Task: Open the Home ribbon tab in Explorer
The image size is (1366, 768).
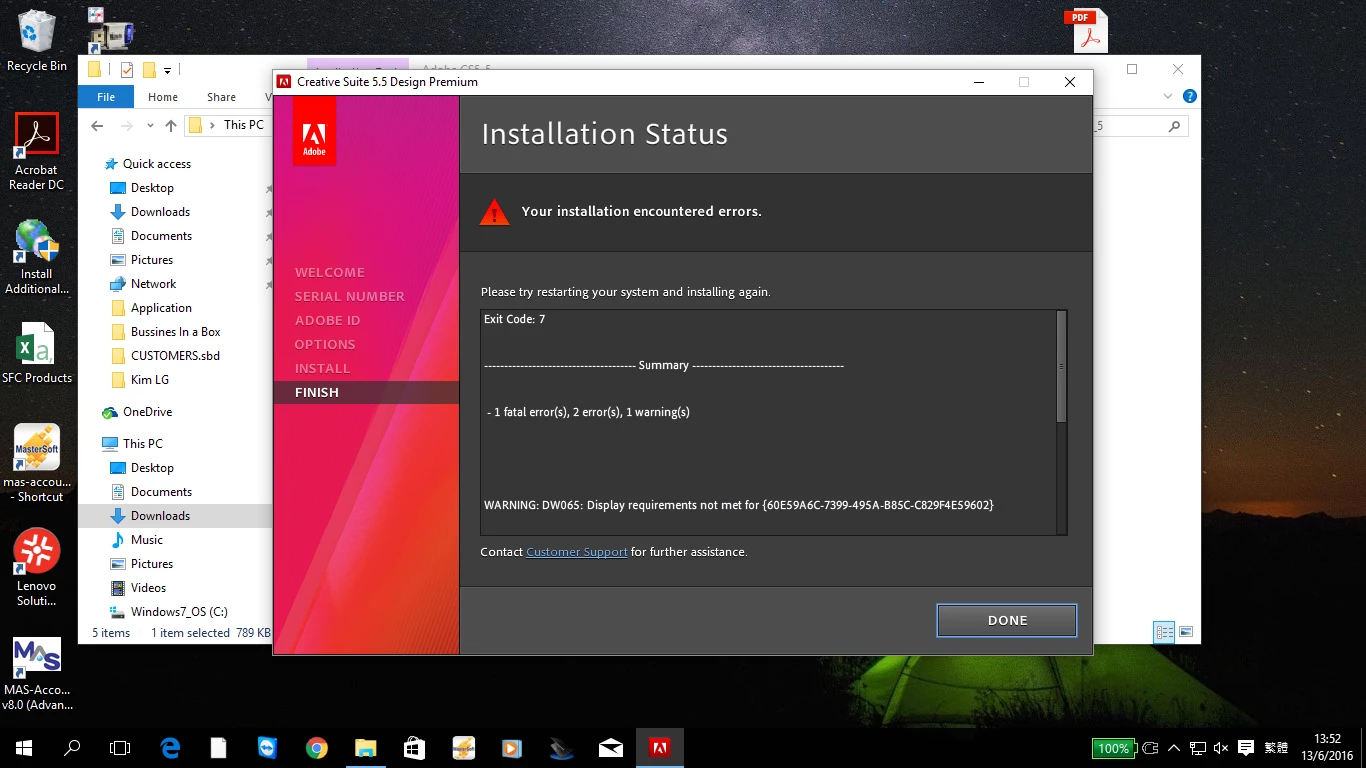Action: point(163,97)
